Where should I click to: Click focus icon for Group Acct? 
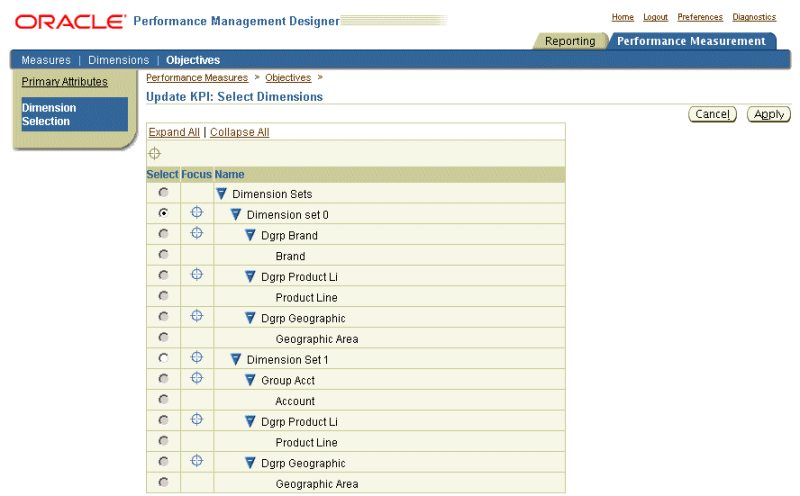click(x=196, y=379)
